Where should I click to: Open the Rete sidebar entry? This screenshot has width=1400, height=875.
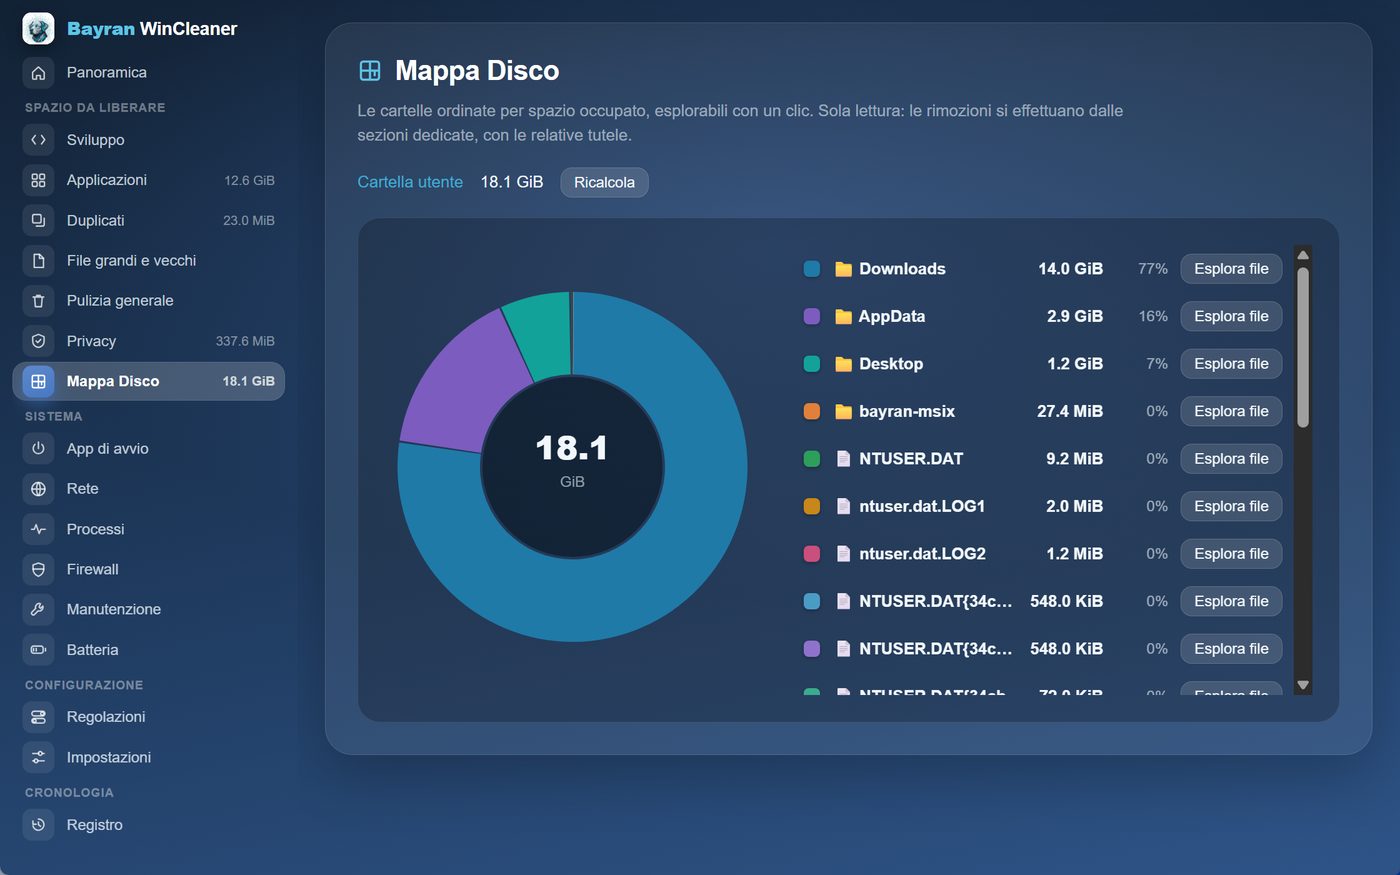149,489
